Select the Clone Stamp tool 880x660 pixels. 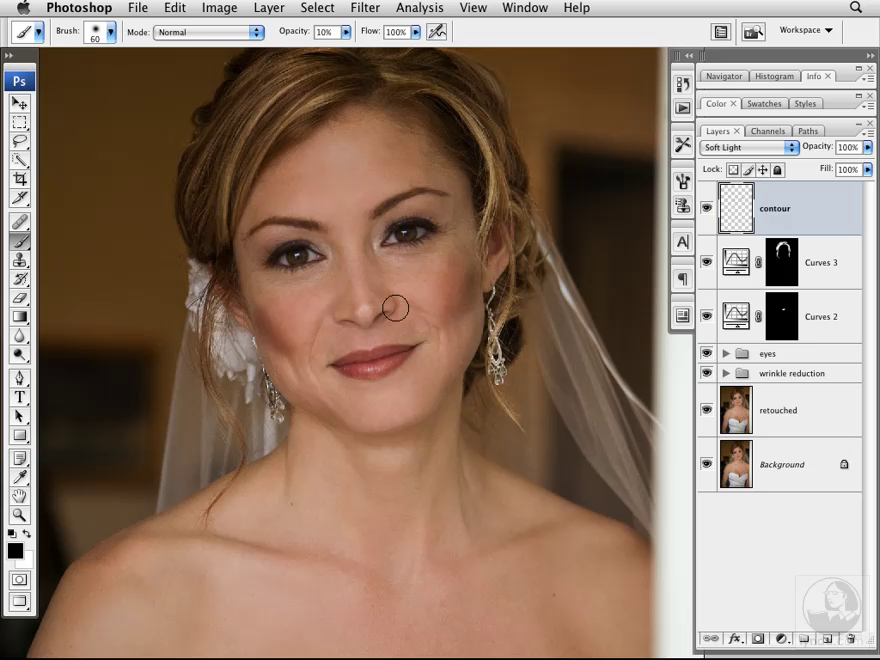(20, 260)
